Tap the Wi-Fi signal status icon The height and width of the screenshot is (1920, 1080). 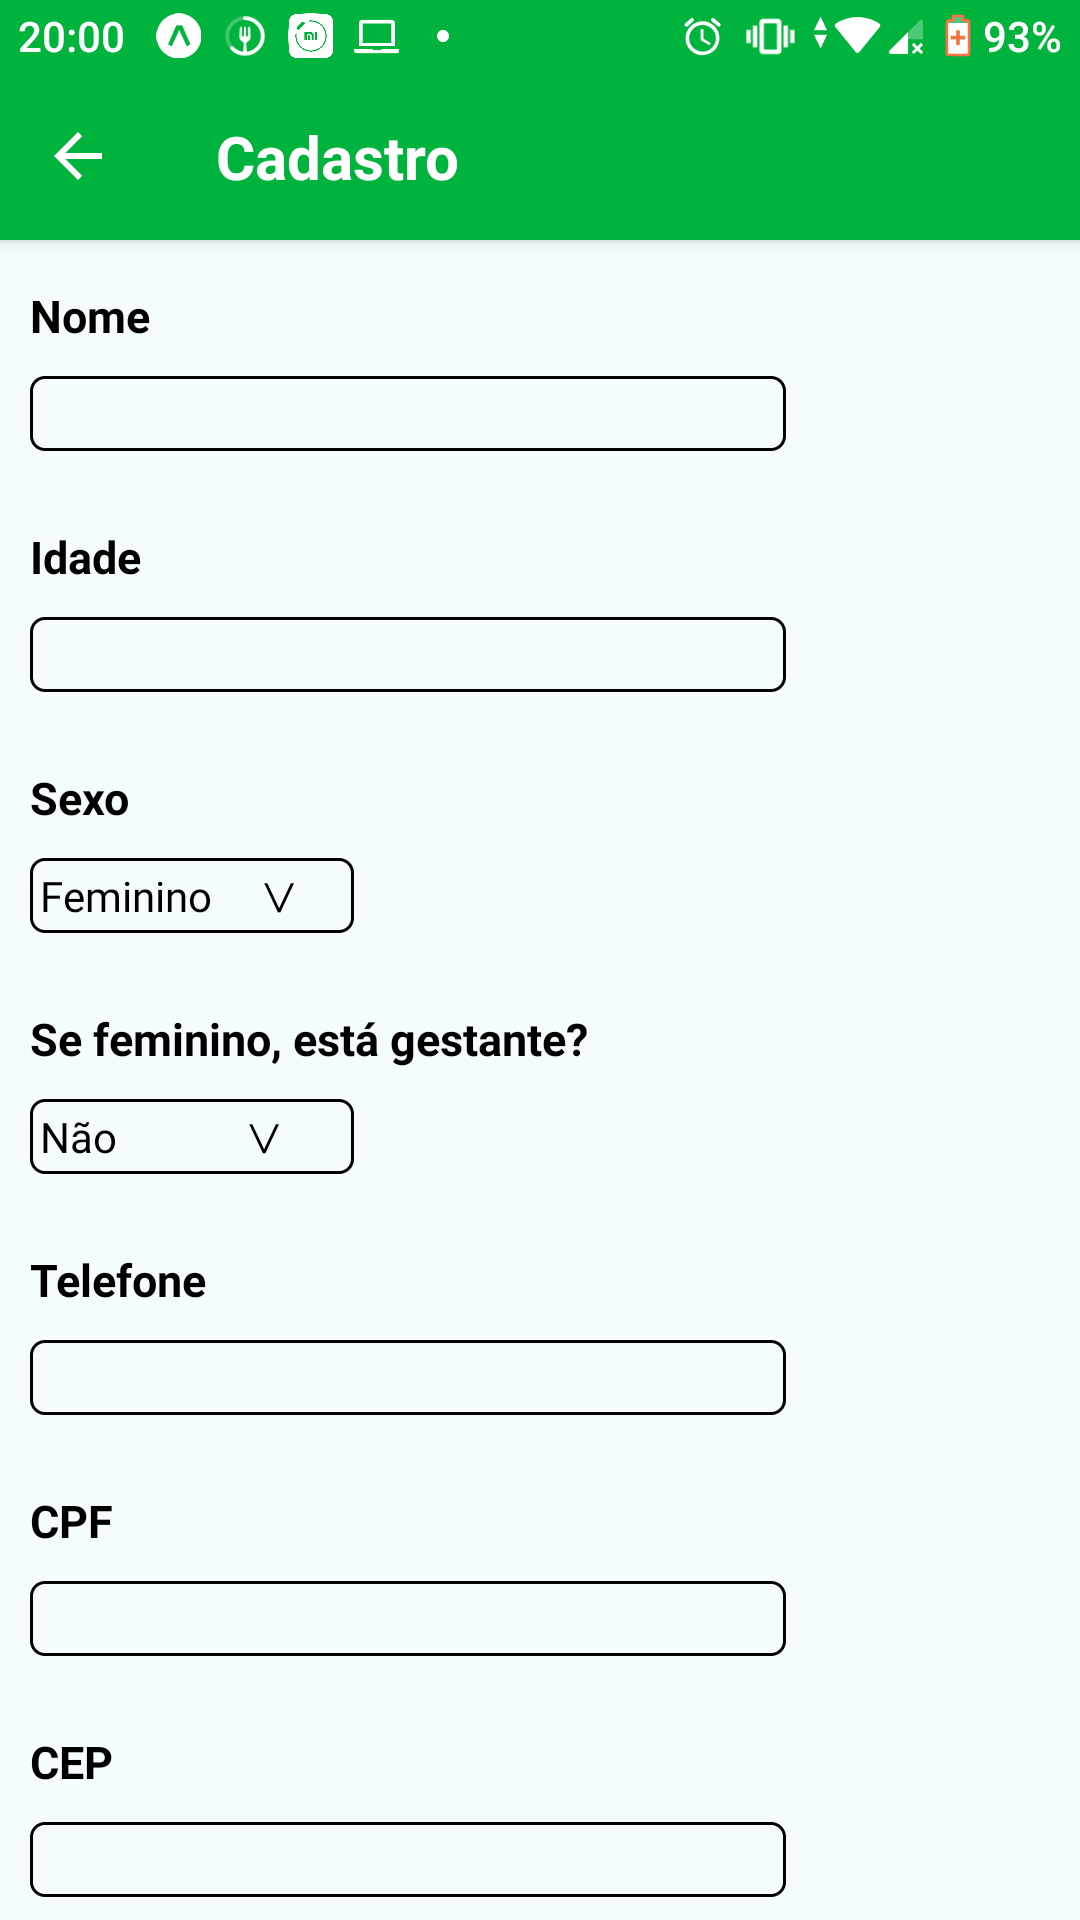(x=856, y=36)
